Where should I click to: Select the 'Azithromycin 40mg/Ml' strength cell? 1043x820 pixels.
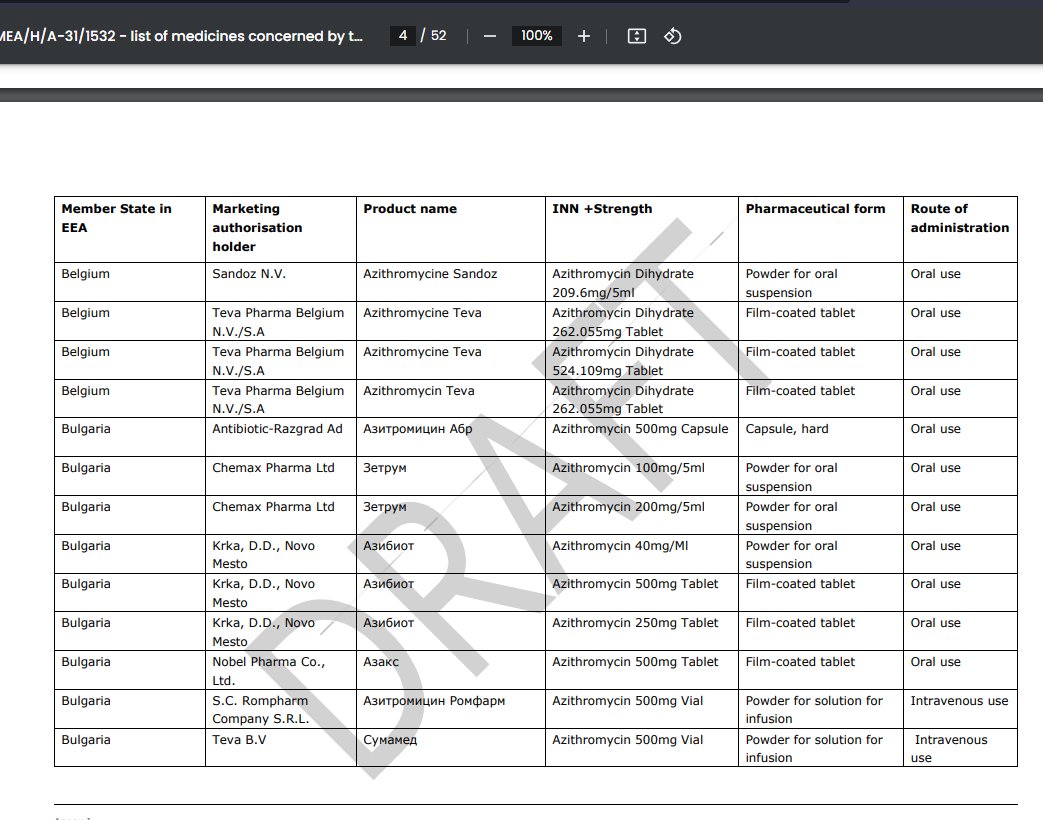[620, 546]
